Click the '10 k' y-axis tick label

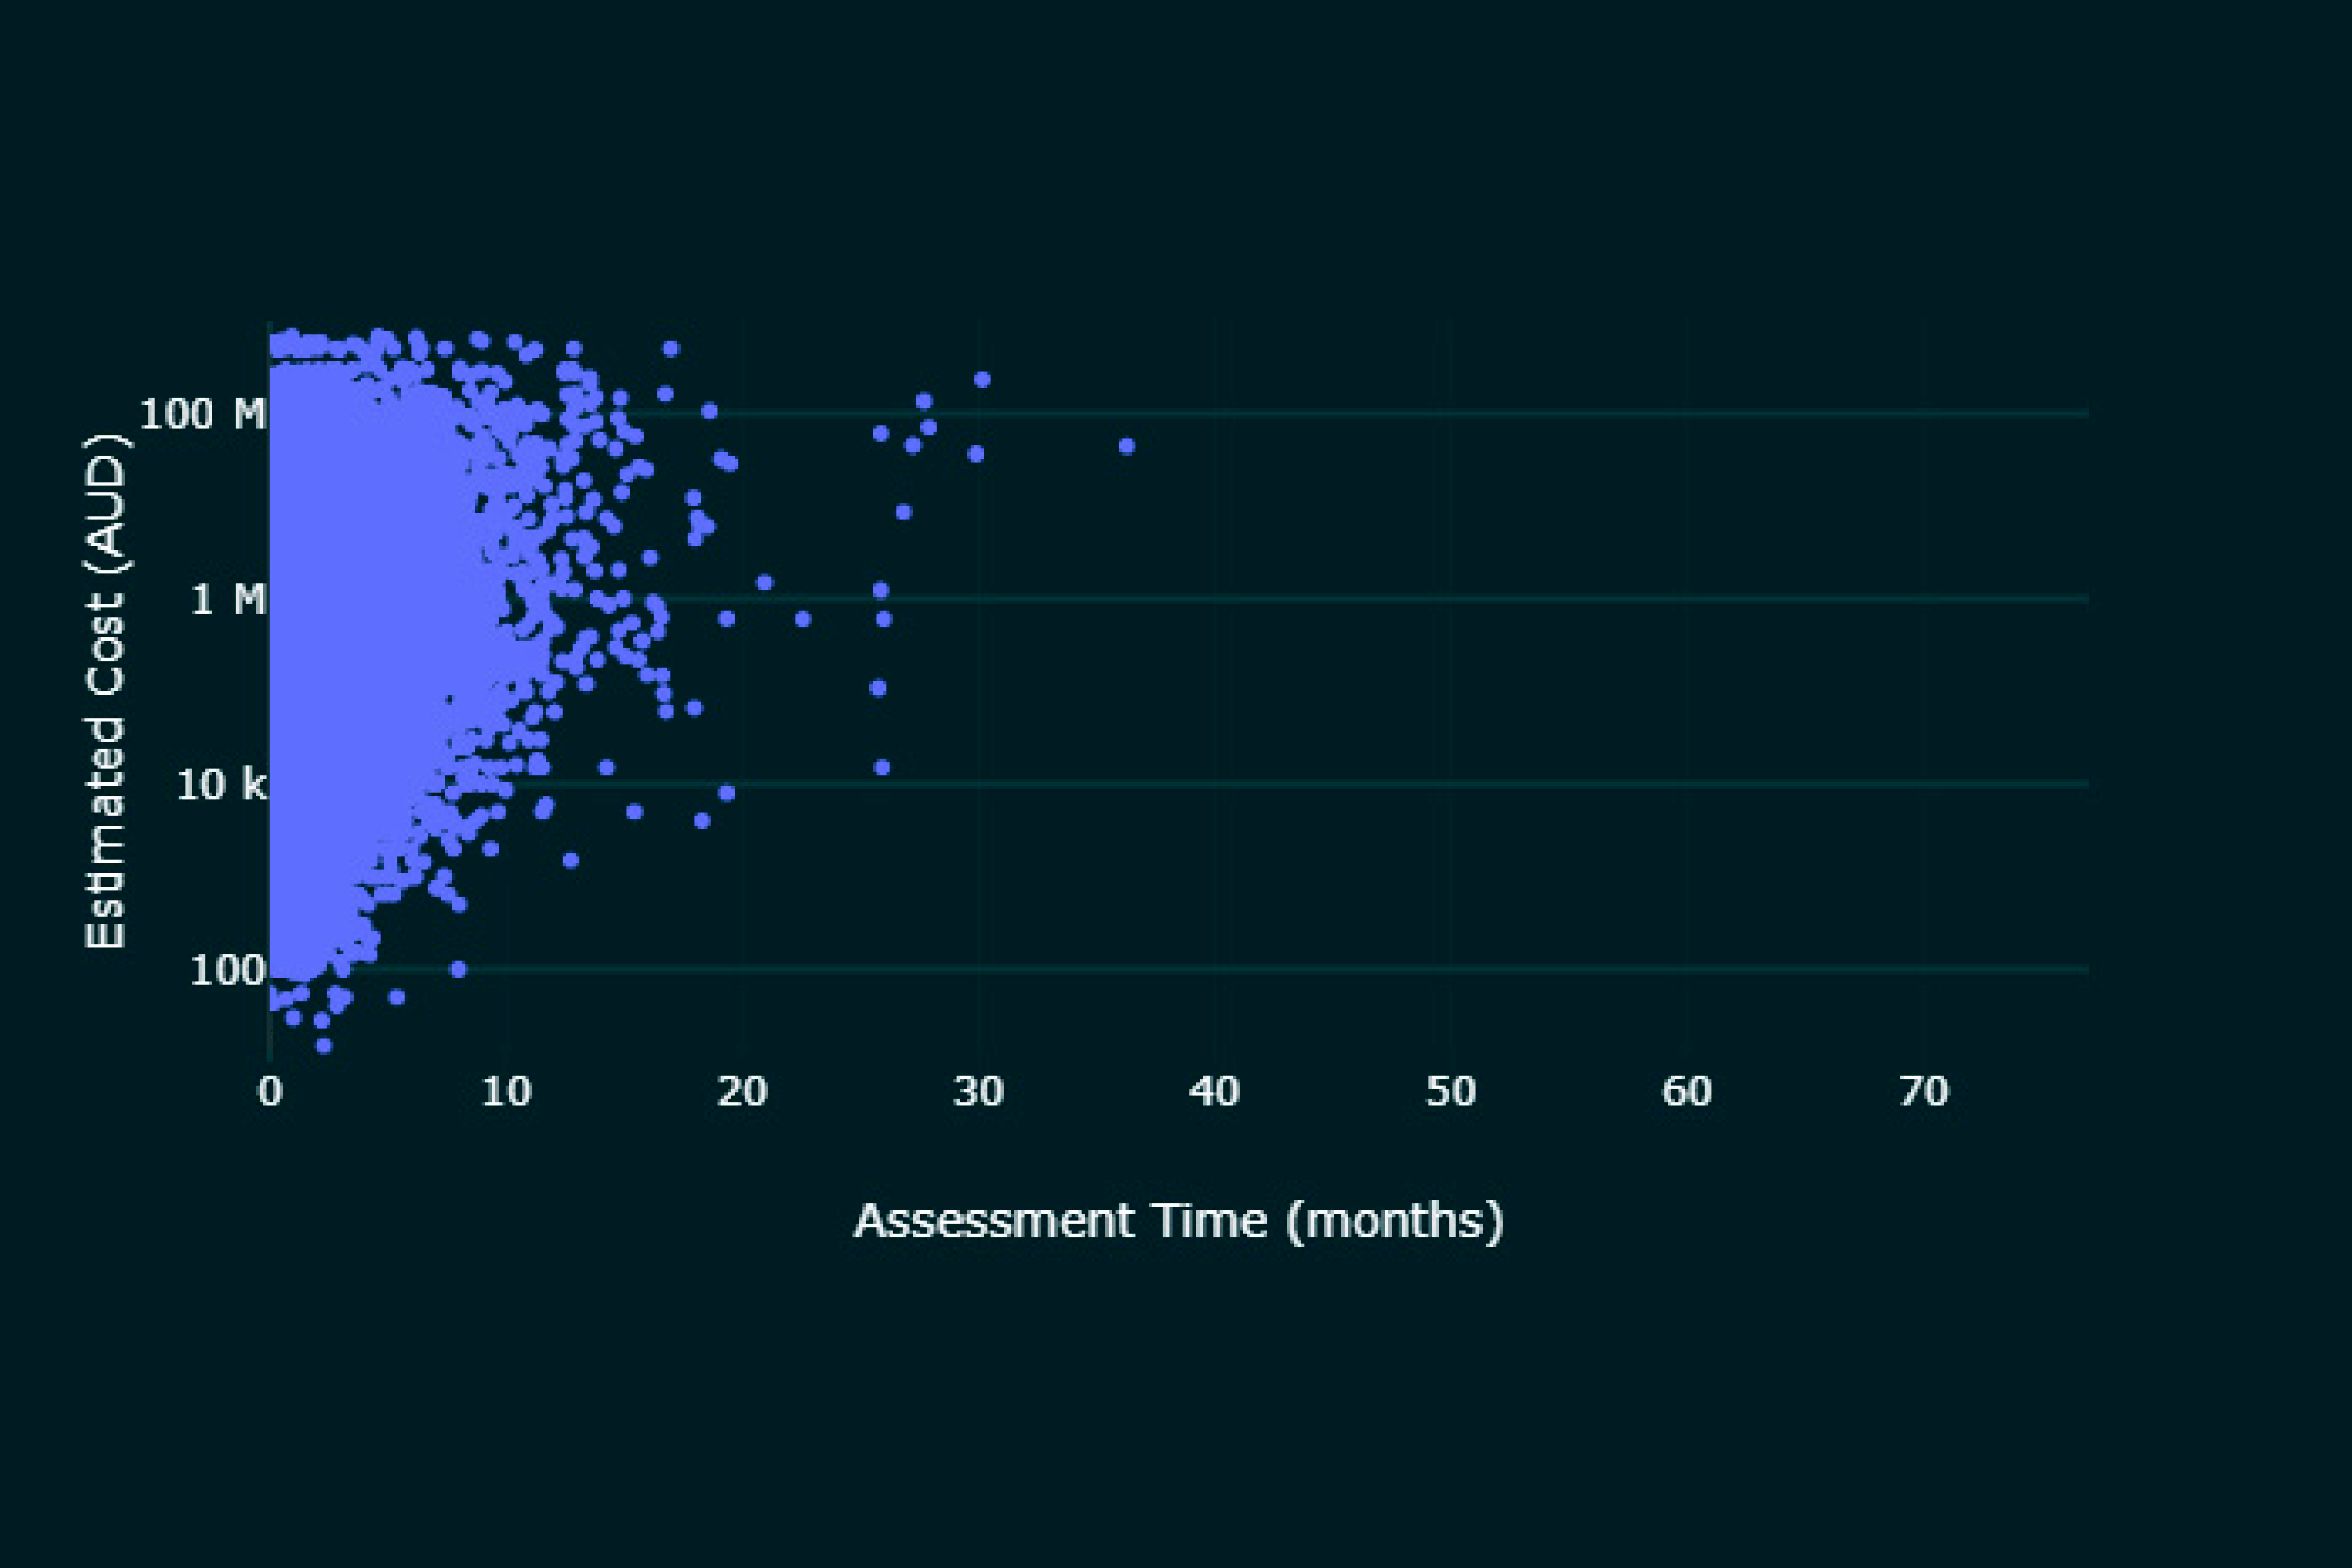221,785
